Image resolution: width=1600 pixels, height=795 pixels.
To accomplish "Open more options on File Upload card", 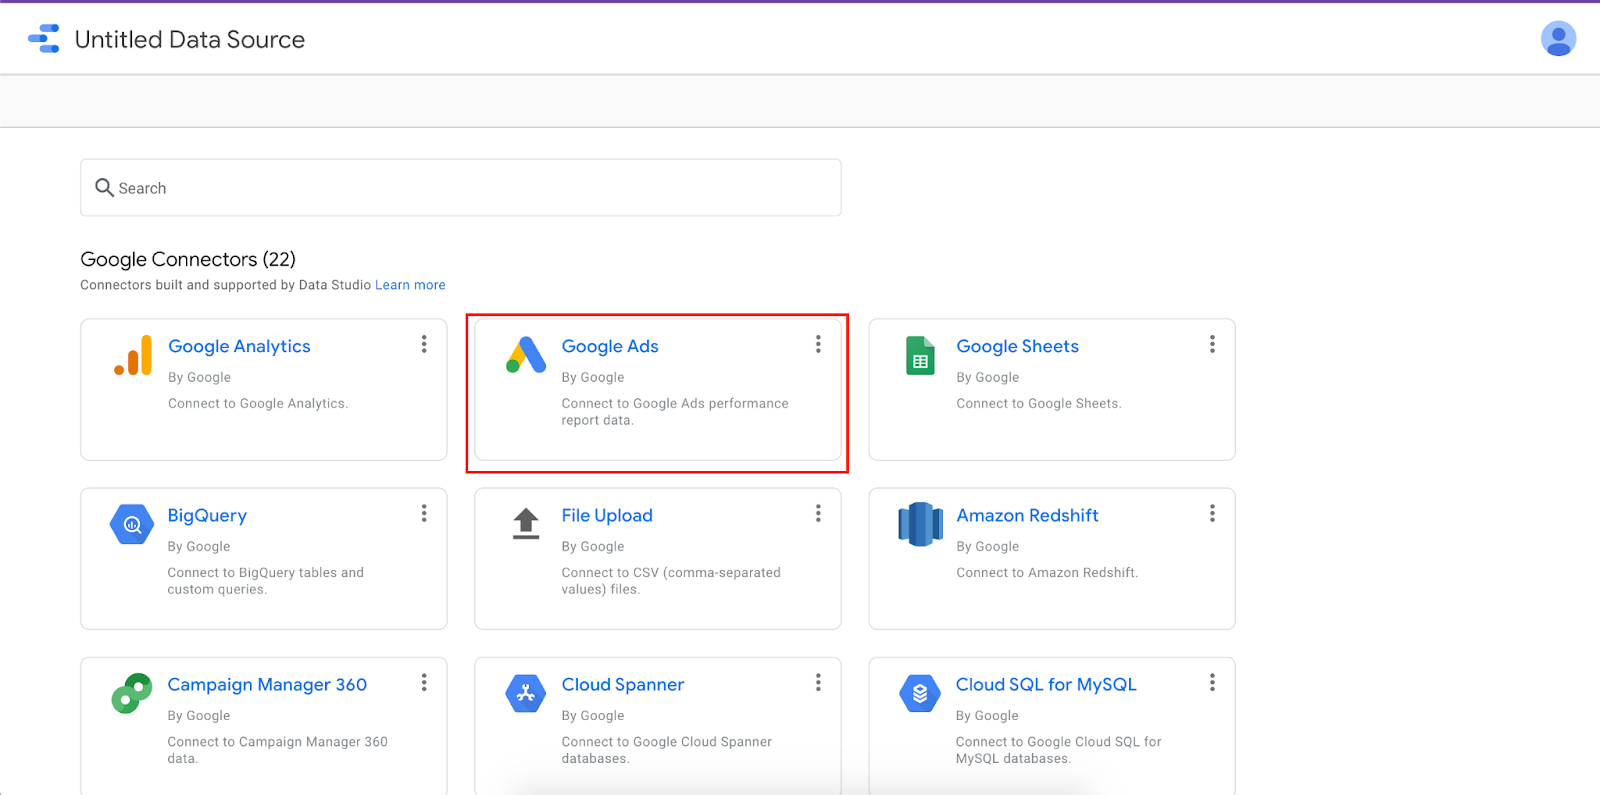I will point(818,513).
